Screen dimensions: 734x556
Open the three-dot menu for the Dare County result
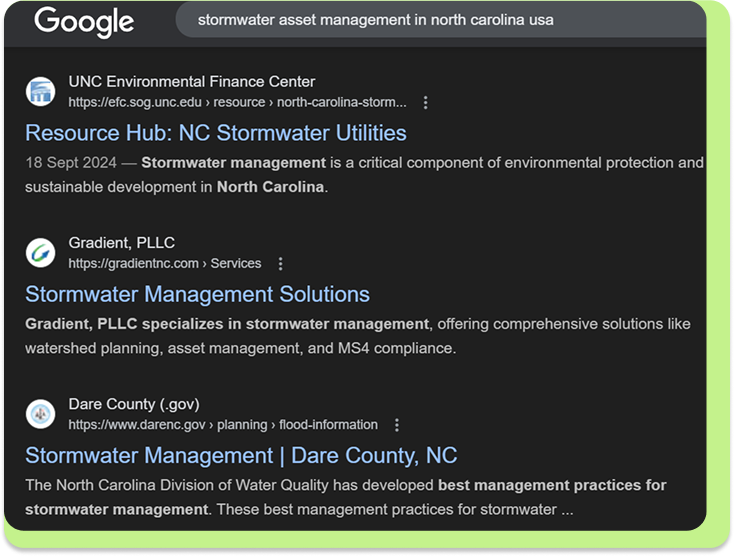pos(397,425)
